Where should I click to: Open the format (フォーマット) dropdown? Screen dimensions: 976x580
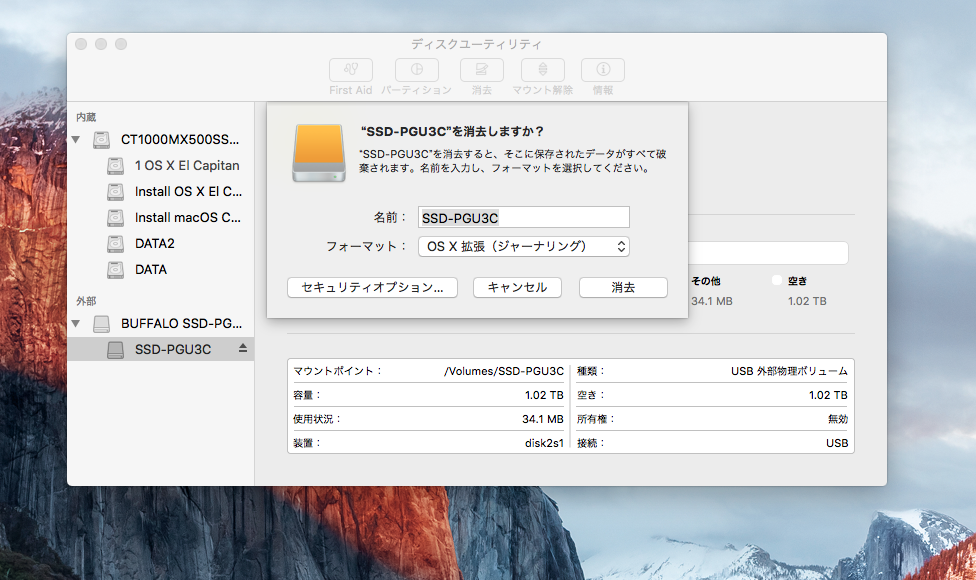point(523,246)
